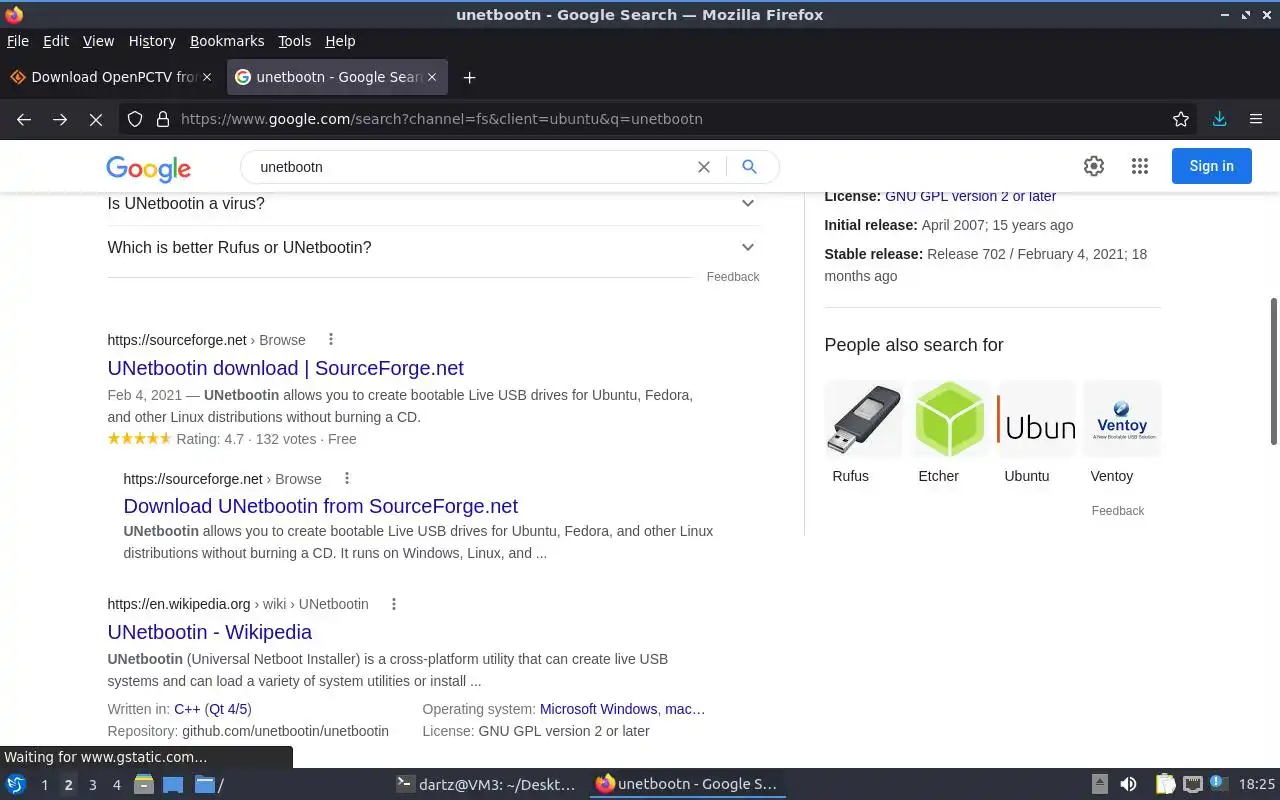Click the Google logo
The height and width of the screenshot is (800, 1280).
coord(148,168)
